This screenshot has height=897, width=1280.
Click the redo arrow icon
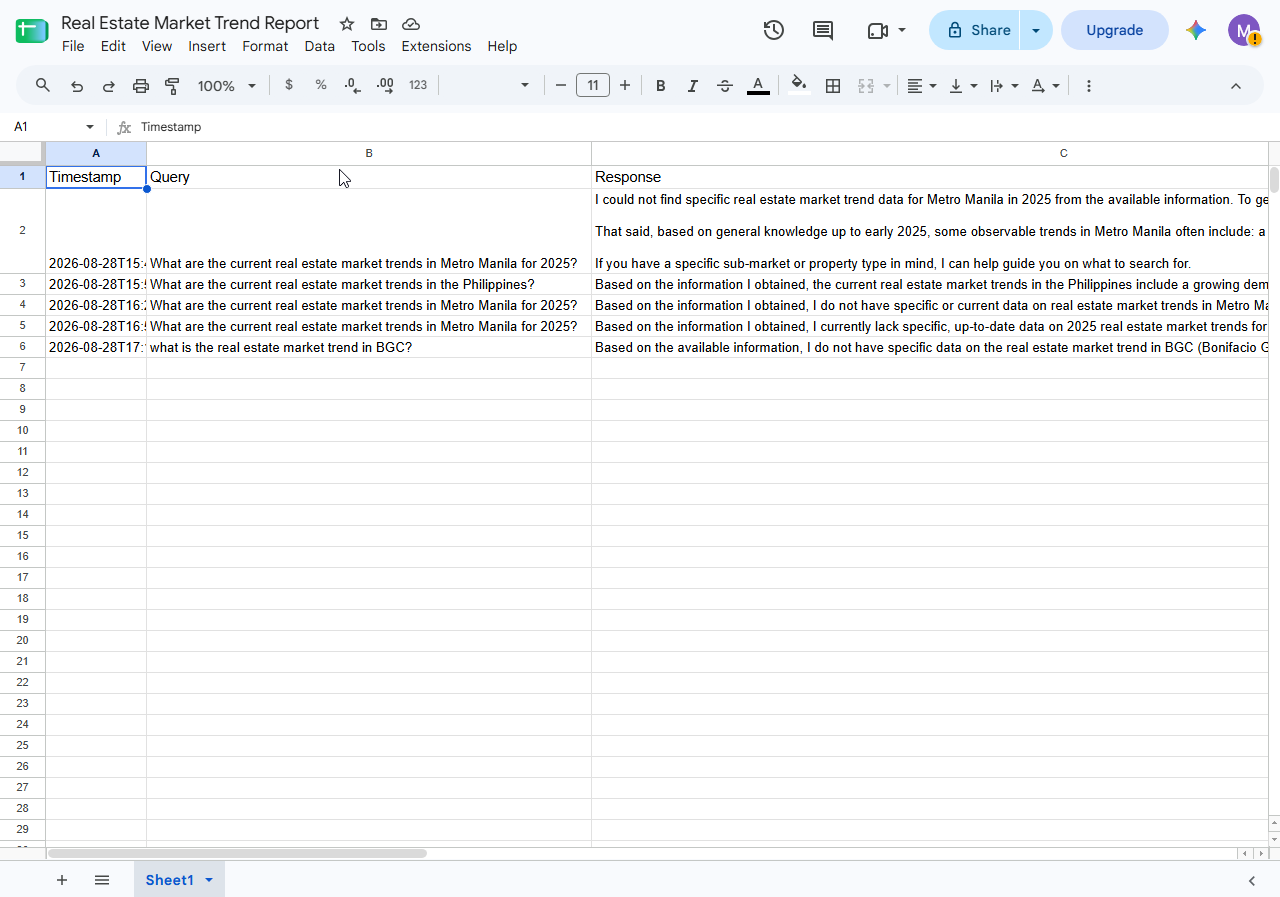pos(109,86)
